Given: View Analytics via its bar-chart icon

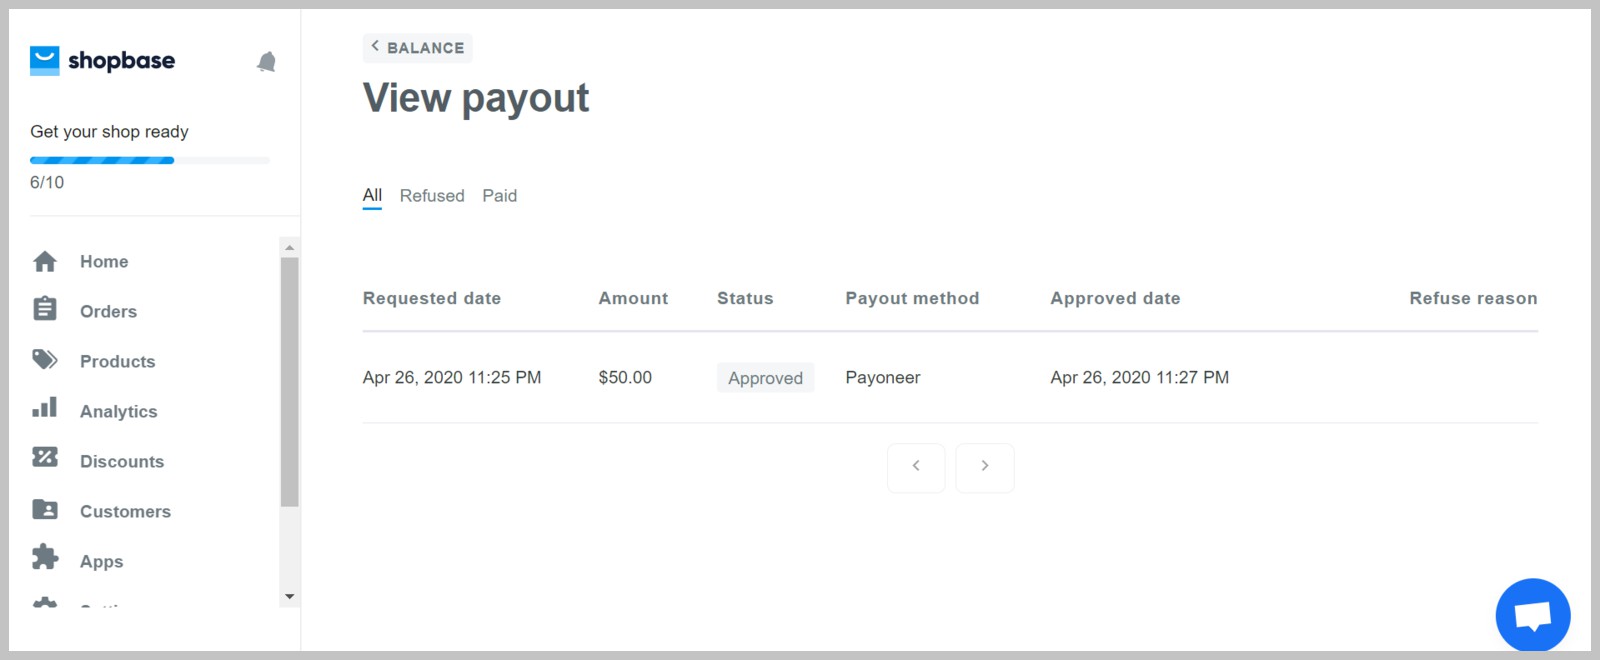Looking at the screenshot, I should (x=45, y=409).
